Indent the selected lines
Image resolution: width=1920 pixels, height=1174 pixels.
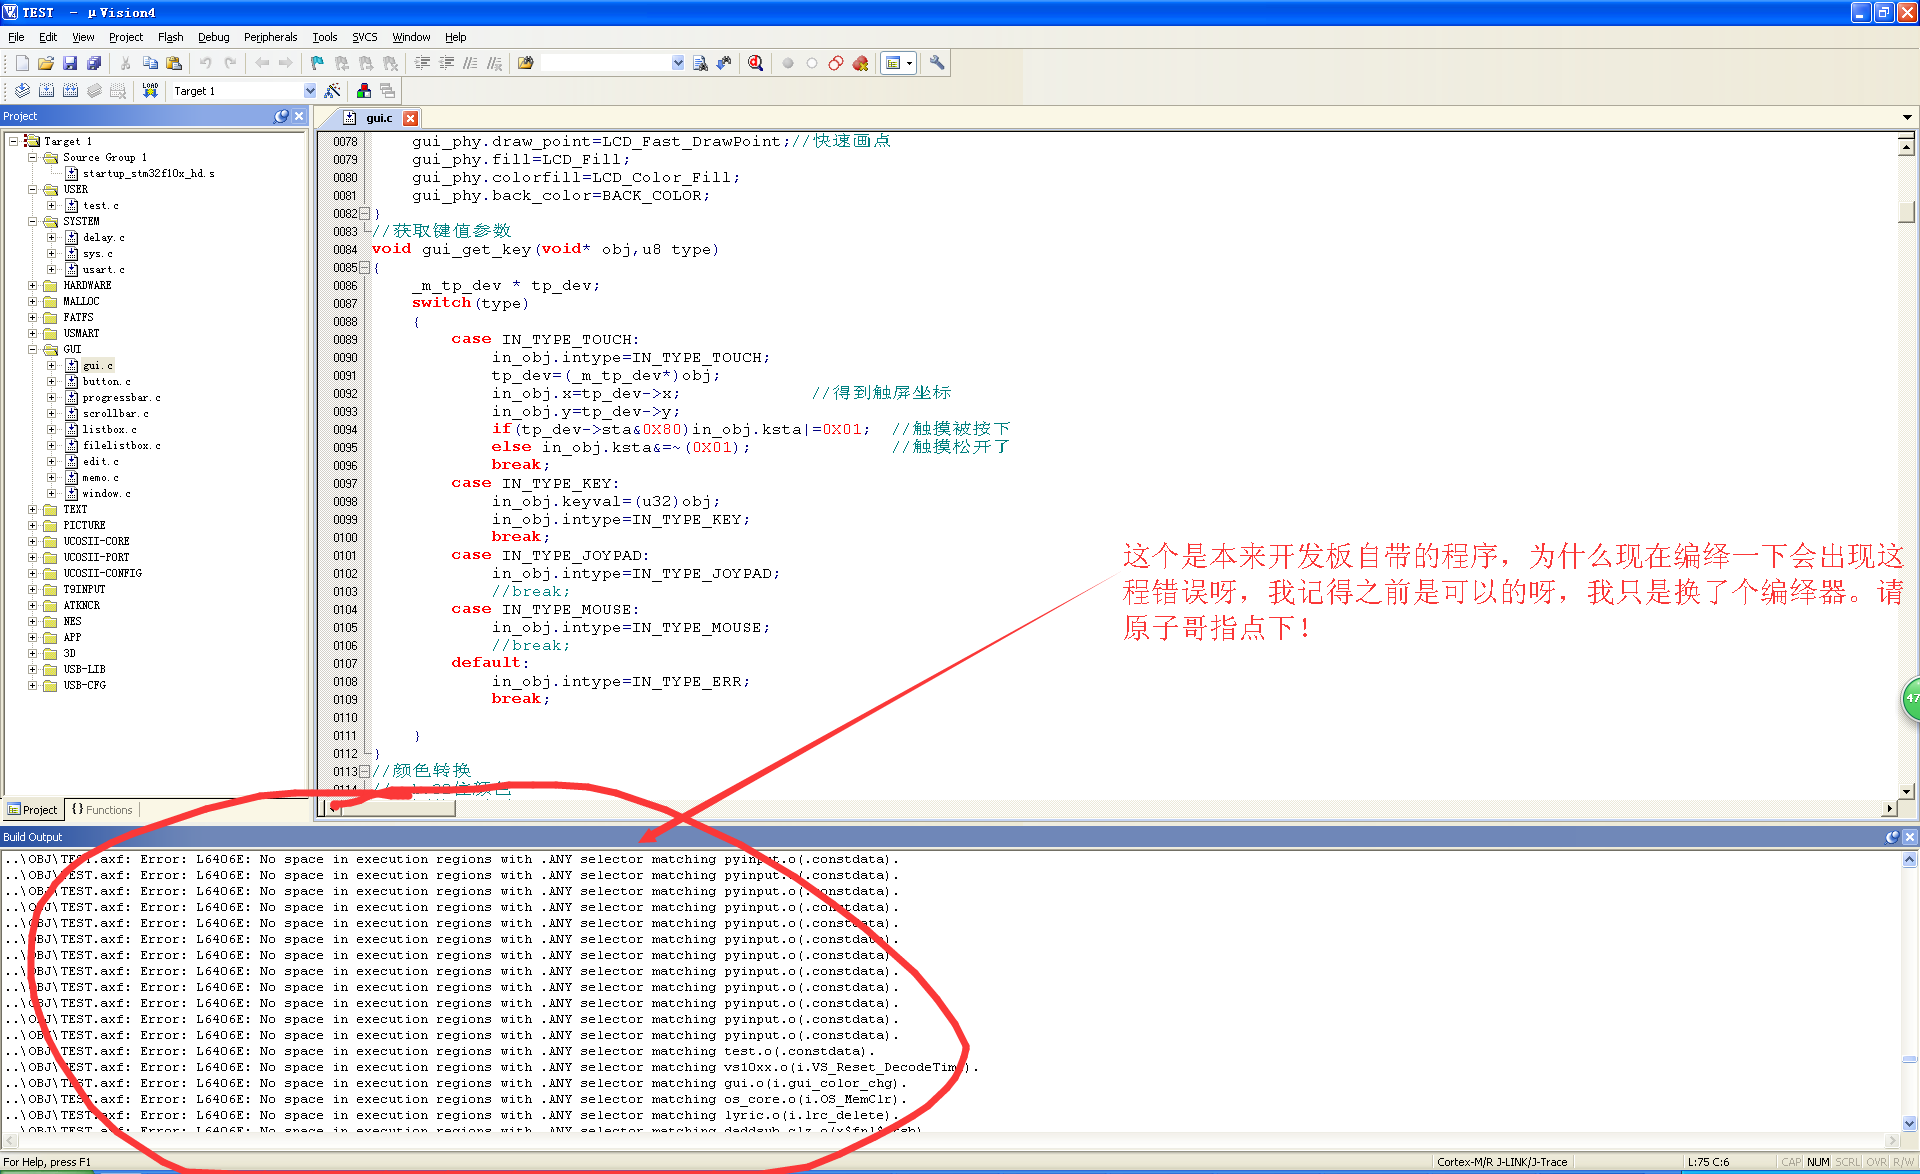click(423, 63)
